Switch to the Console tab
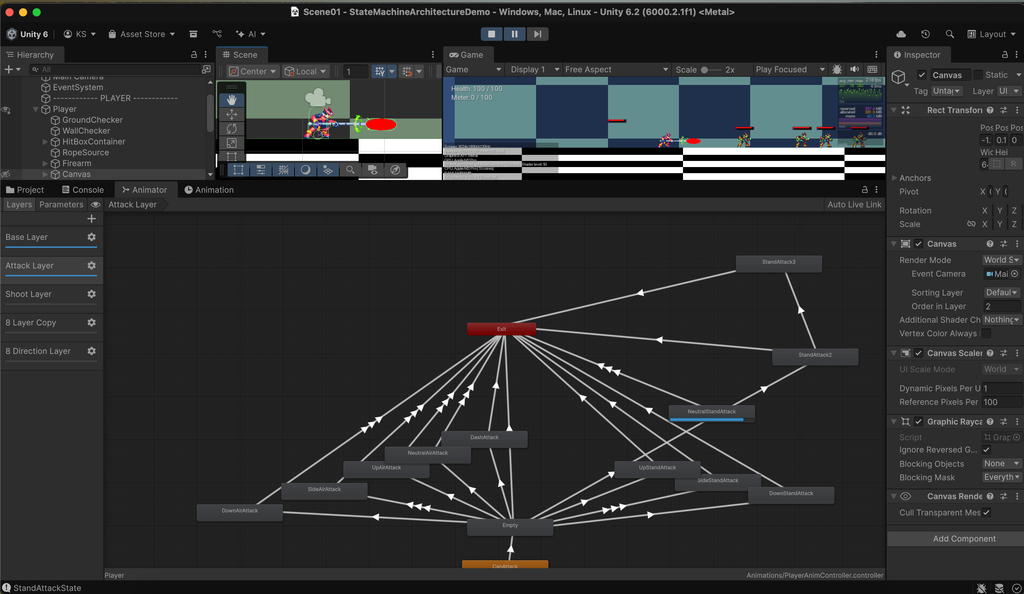This screenshot has height=594, width=1024. (83, 189)
